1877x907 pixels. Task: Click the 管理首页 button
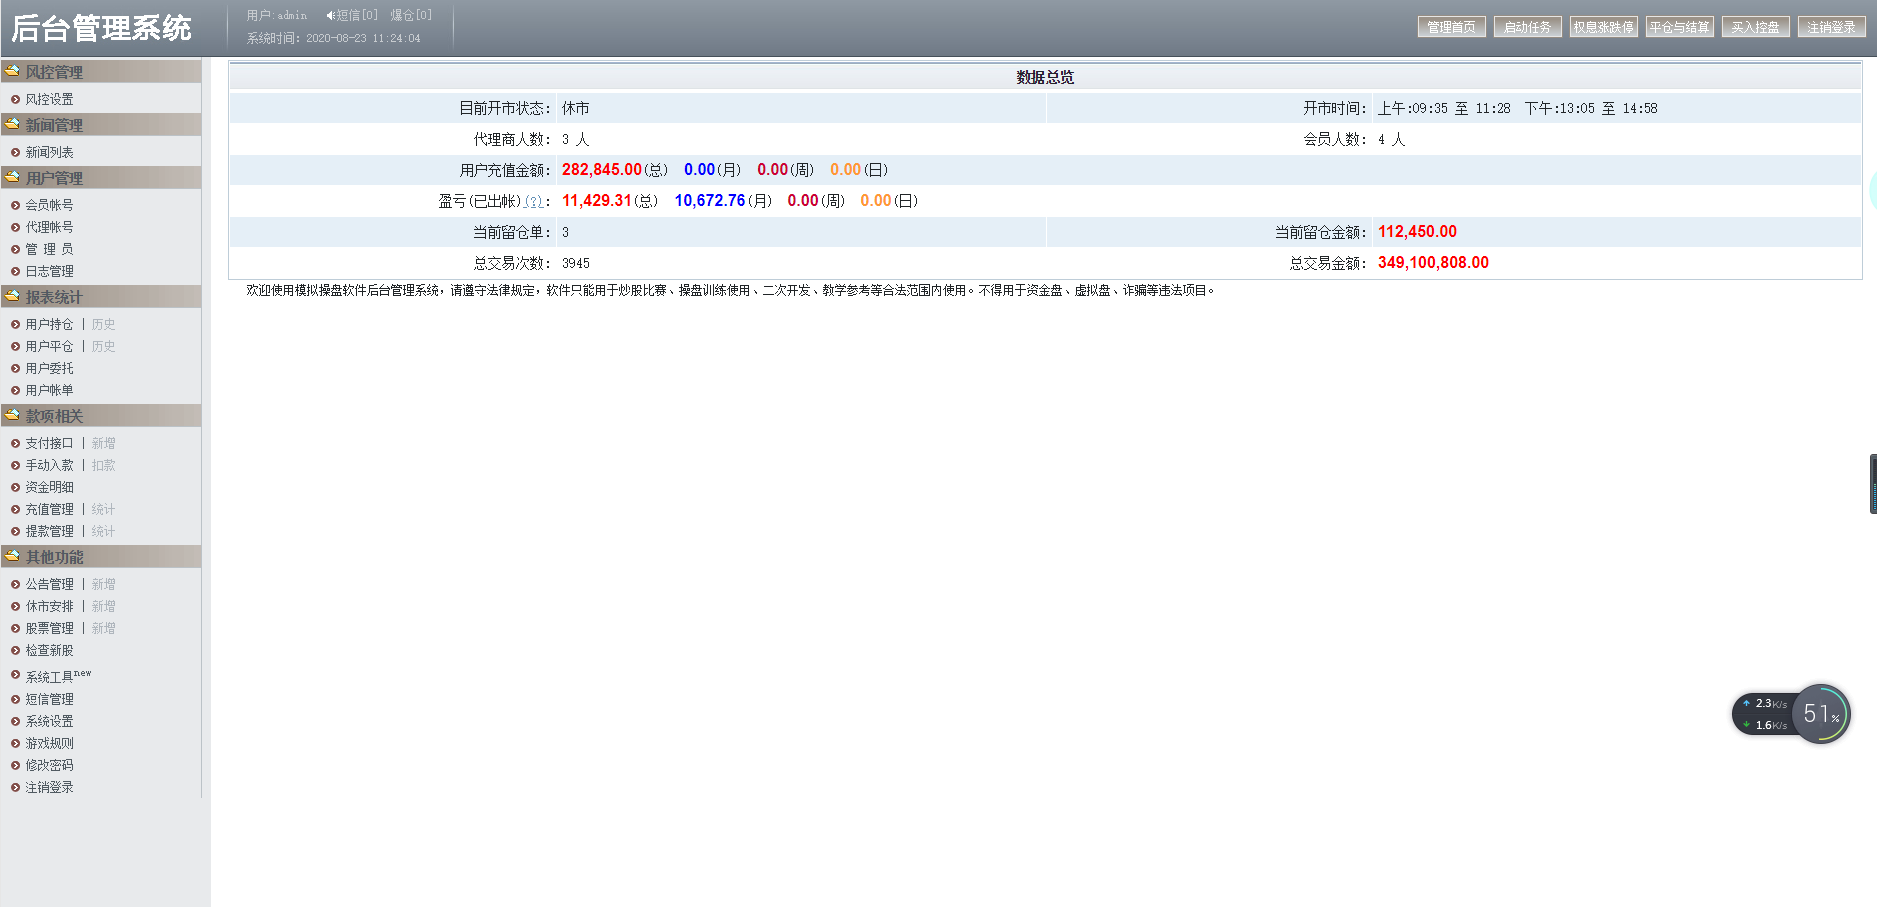1452,26
